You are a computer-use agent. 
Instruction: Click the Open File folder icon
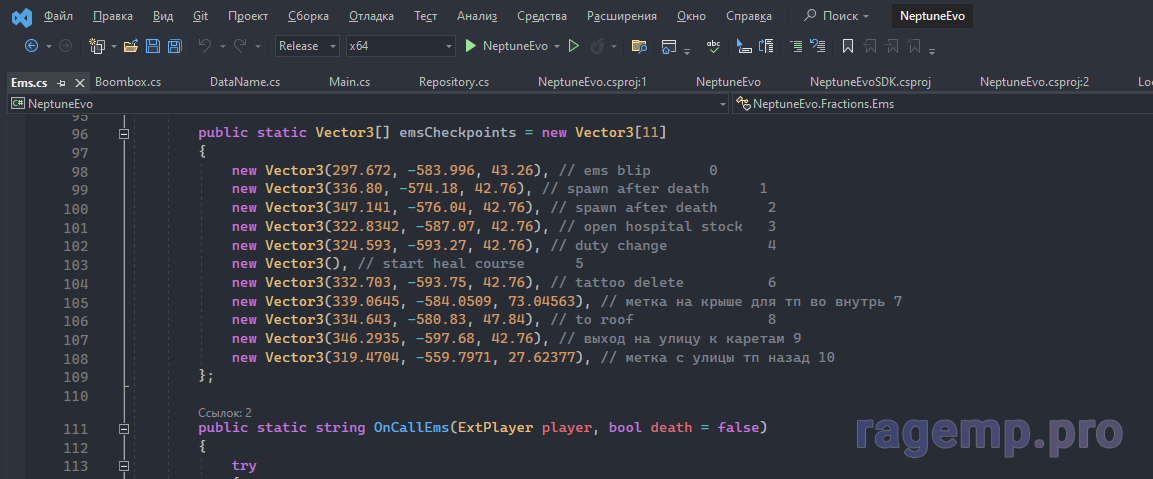pos(130,46)
